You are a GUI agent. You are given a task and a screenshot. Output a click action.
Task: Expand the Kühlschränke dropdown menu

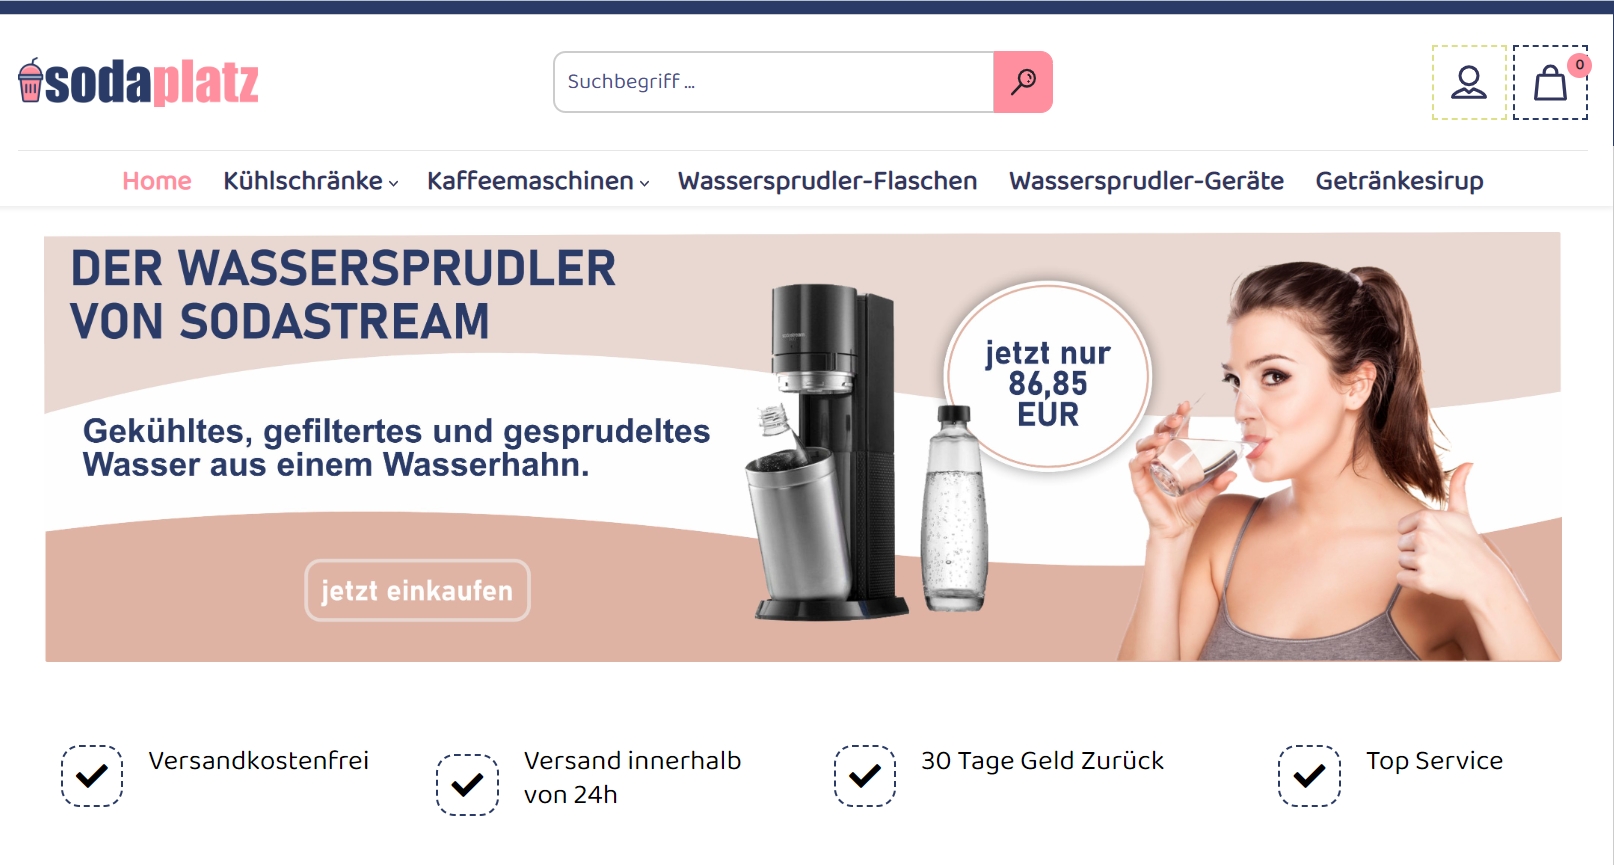pos(311,181)
